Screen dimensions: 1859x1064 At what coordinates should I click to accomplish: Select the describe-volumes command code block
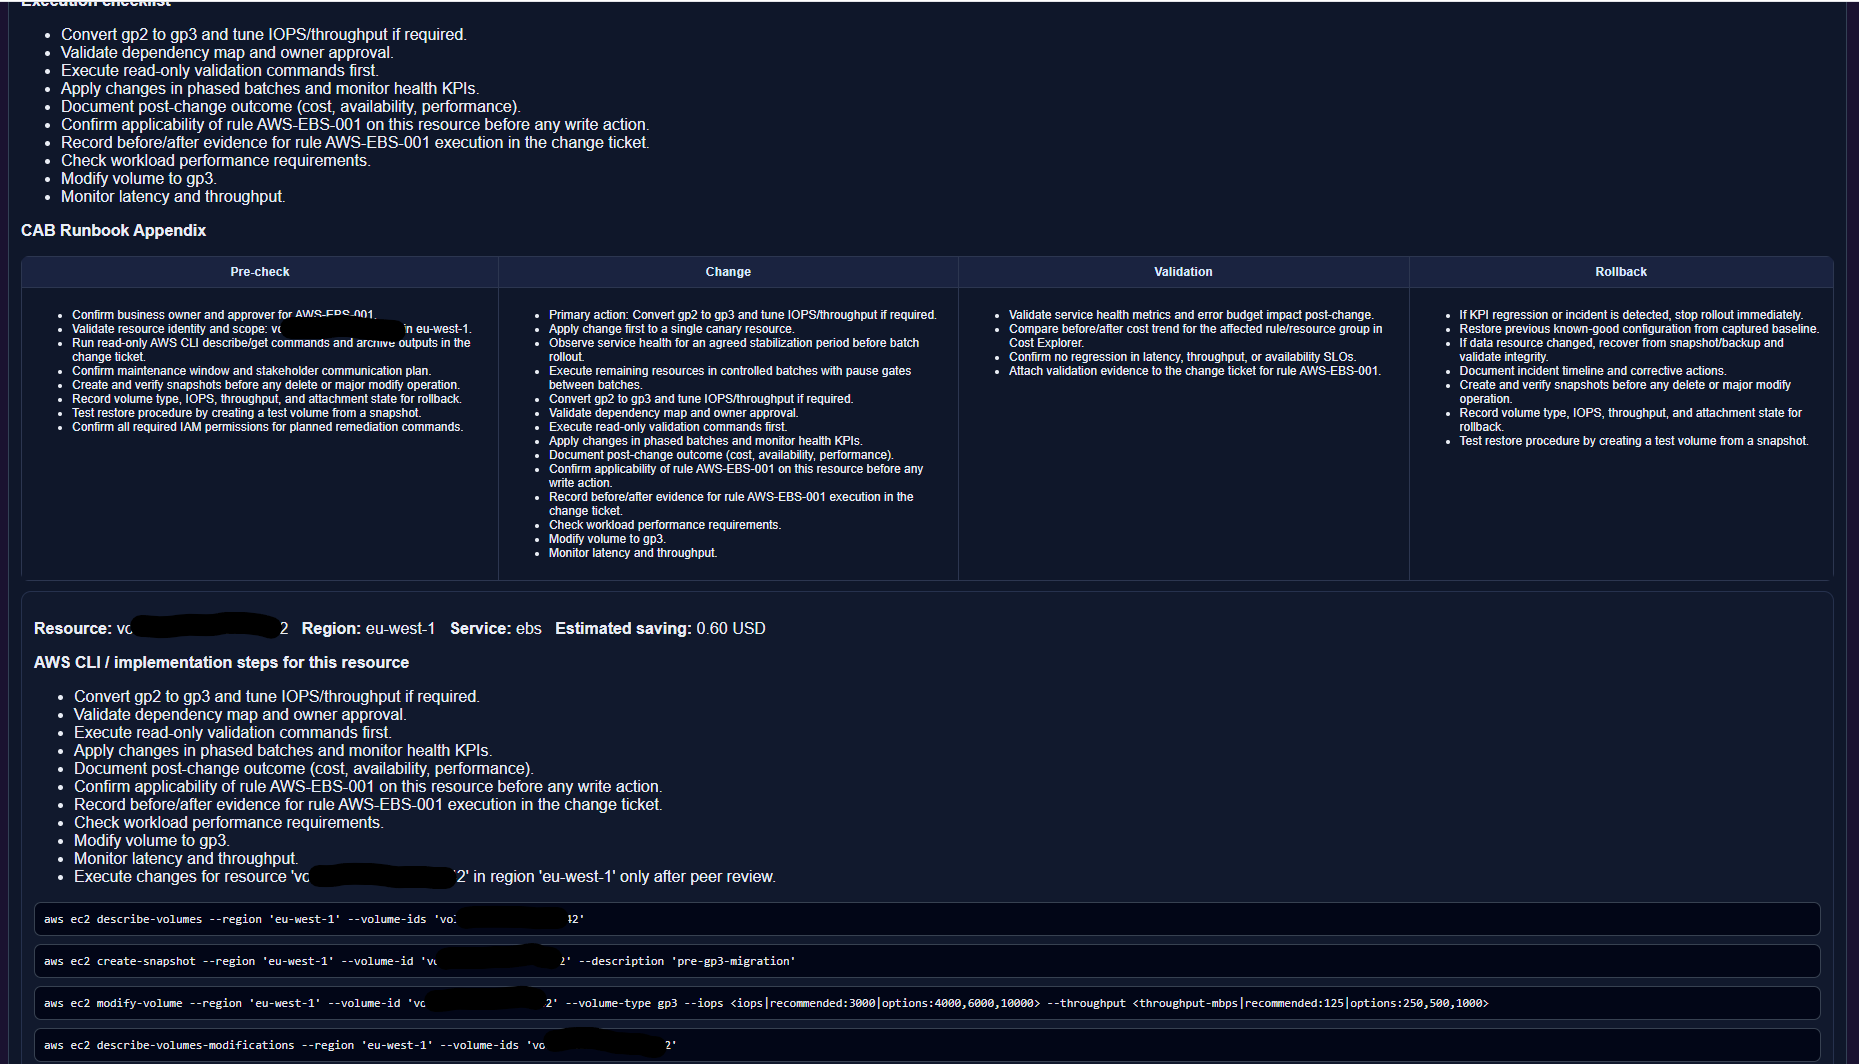926,919
